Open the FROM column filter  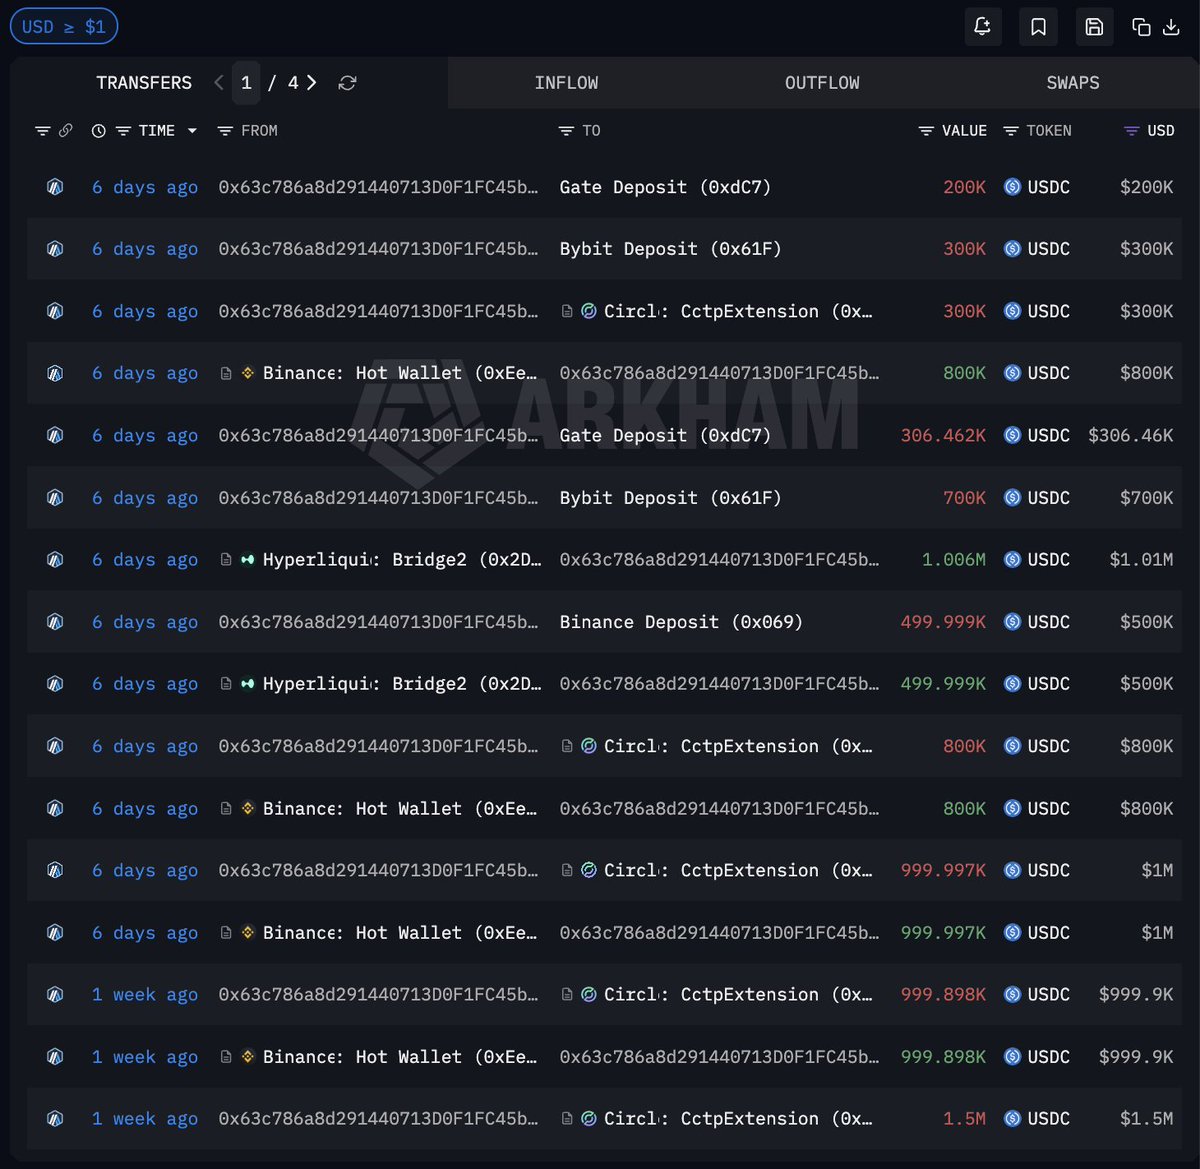pyautogui.click(x=225, y=131)
